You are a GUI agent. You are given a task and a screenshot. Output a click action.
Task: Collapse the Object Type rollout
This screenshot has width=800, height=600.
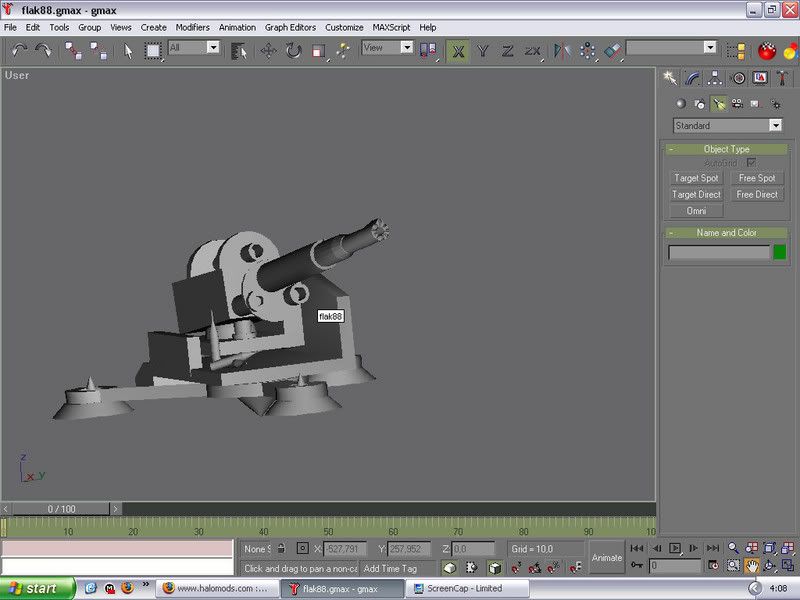pos(727,149)
